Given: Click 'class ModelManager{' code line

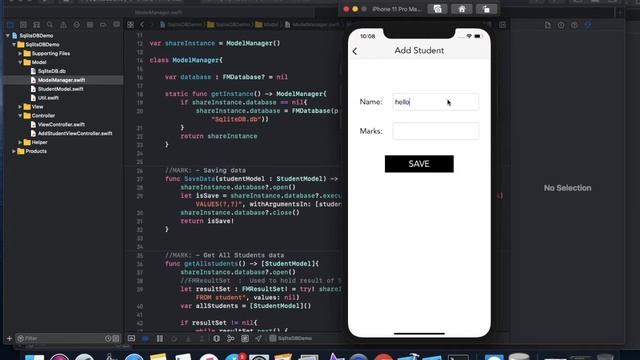Looking at the screenshot, I should [186, 60].
